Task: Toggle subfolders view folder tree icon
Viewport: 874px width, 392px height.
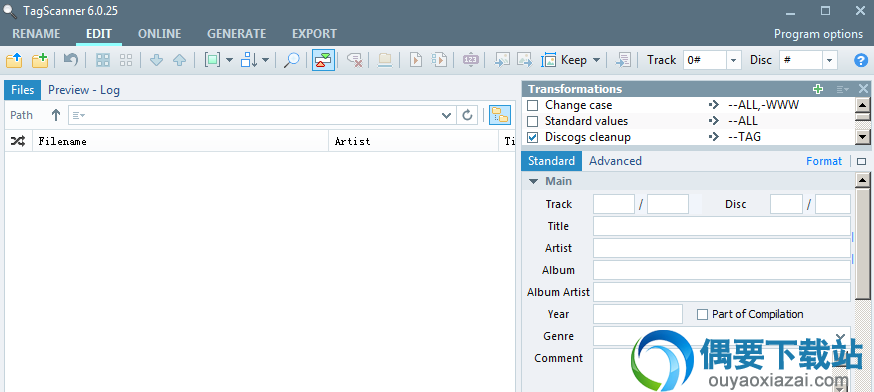Action: pyautogui.click(x=500, y=115)
